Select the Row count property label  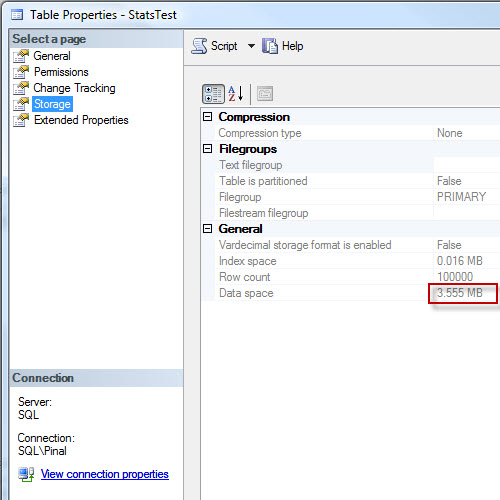tap(244, 277)
